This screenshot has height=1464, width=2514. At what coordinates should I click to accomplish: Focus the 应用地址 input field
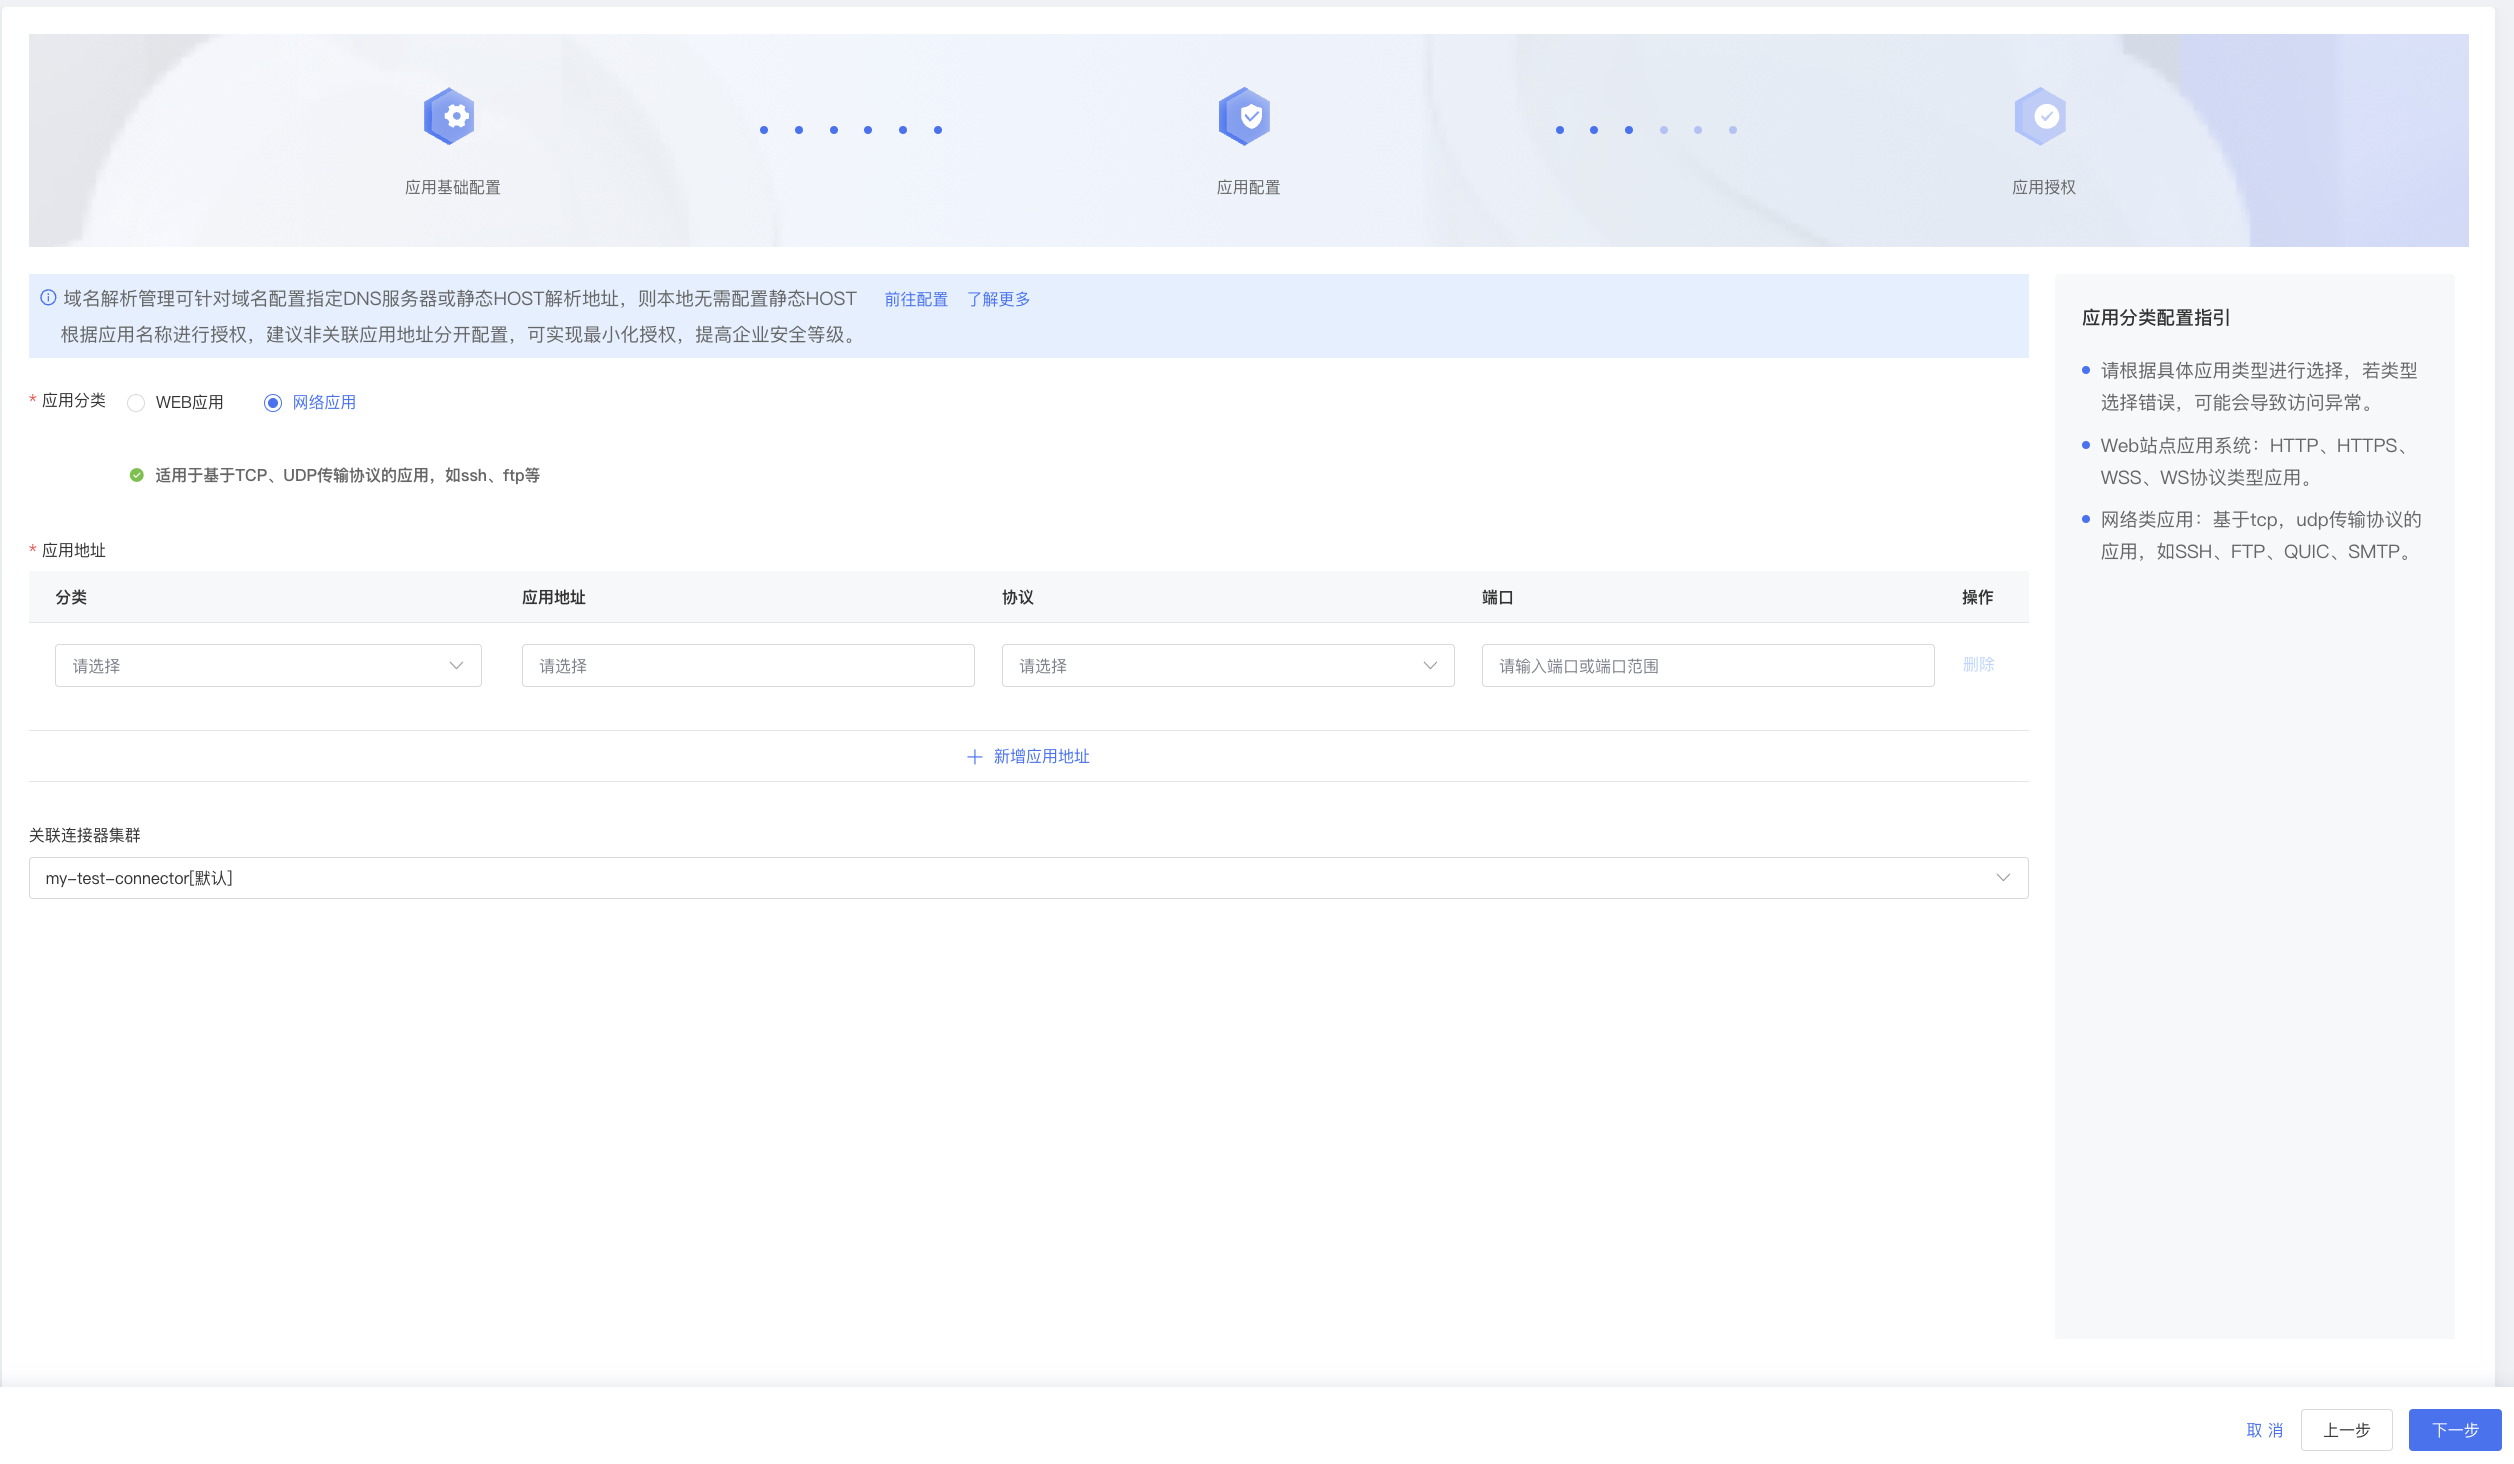[x=748, y=666]
